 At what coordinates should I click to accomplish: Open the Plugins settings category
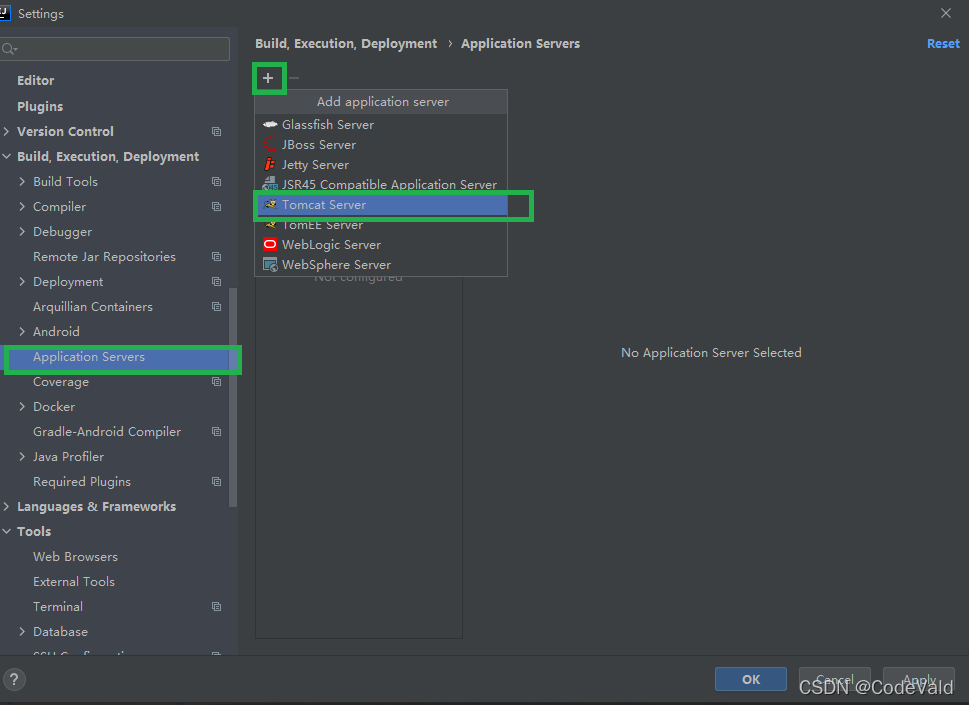point(40,106)
